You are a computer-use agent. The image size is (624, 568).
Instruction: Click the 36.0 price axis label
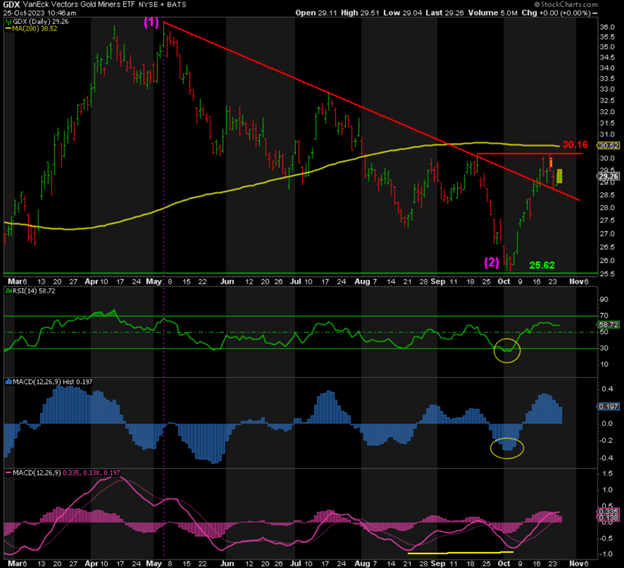pos(606,27)
